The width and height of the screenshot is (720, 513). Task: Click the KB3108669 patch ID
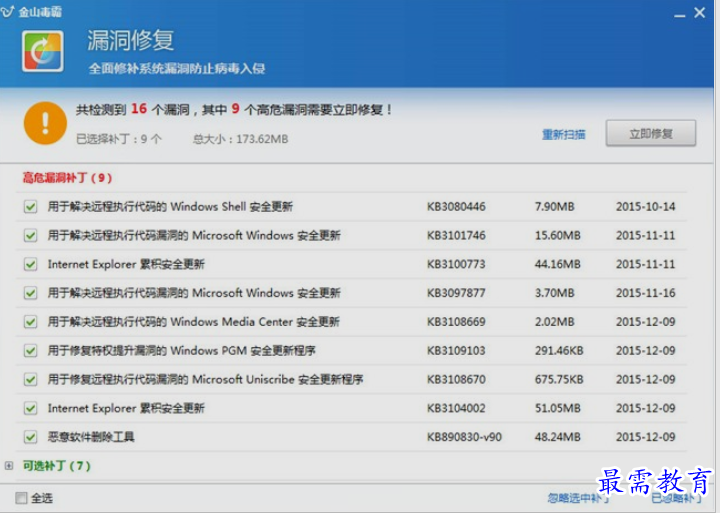[x=456, y=322]
